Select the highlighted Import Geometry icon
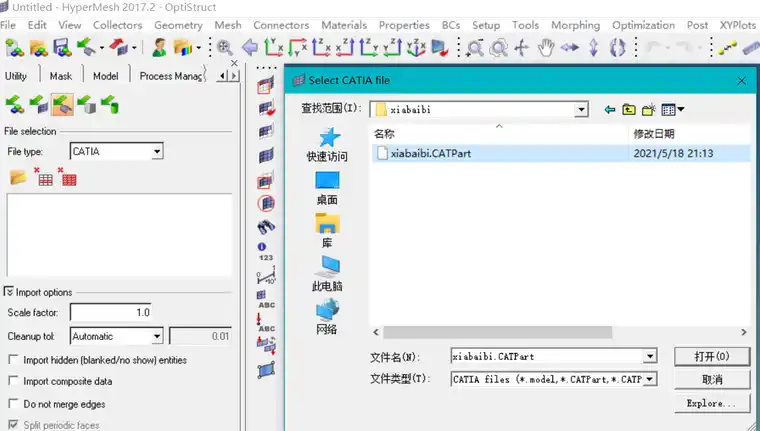Screen dimensions: 760x431 point(62,105)
